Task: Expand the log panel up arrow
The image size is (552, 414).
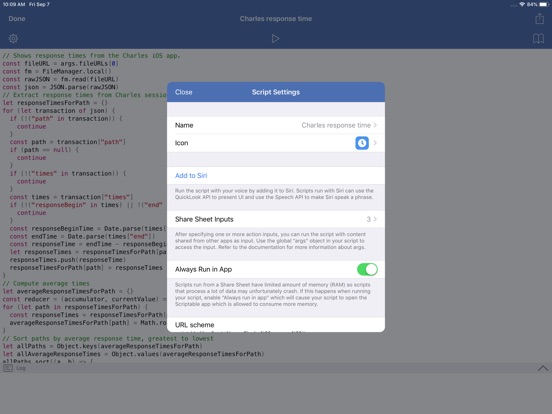Action: click(x=543, y=368)
